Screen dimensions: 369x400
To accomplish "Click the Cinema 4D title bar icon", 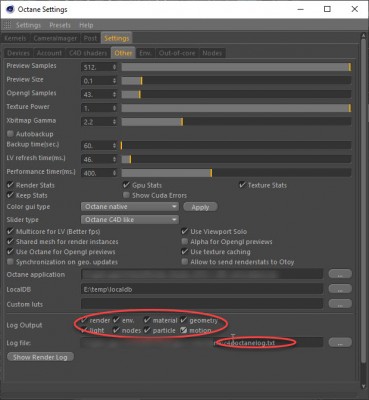I will pyautogui.click(x=10, y=9).
